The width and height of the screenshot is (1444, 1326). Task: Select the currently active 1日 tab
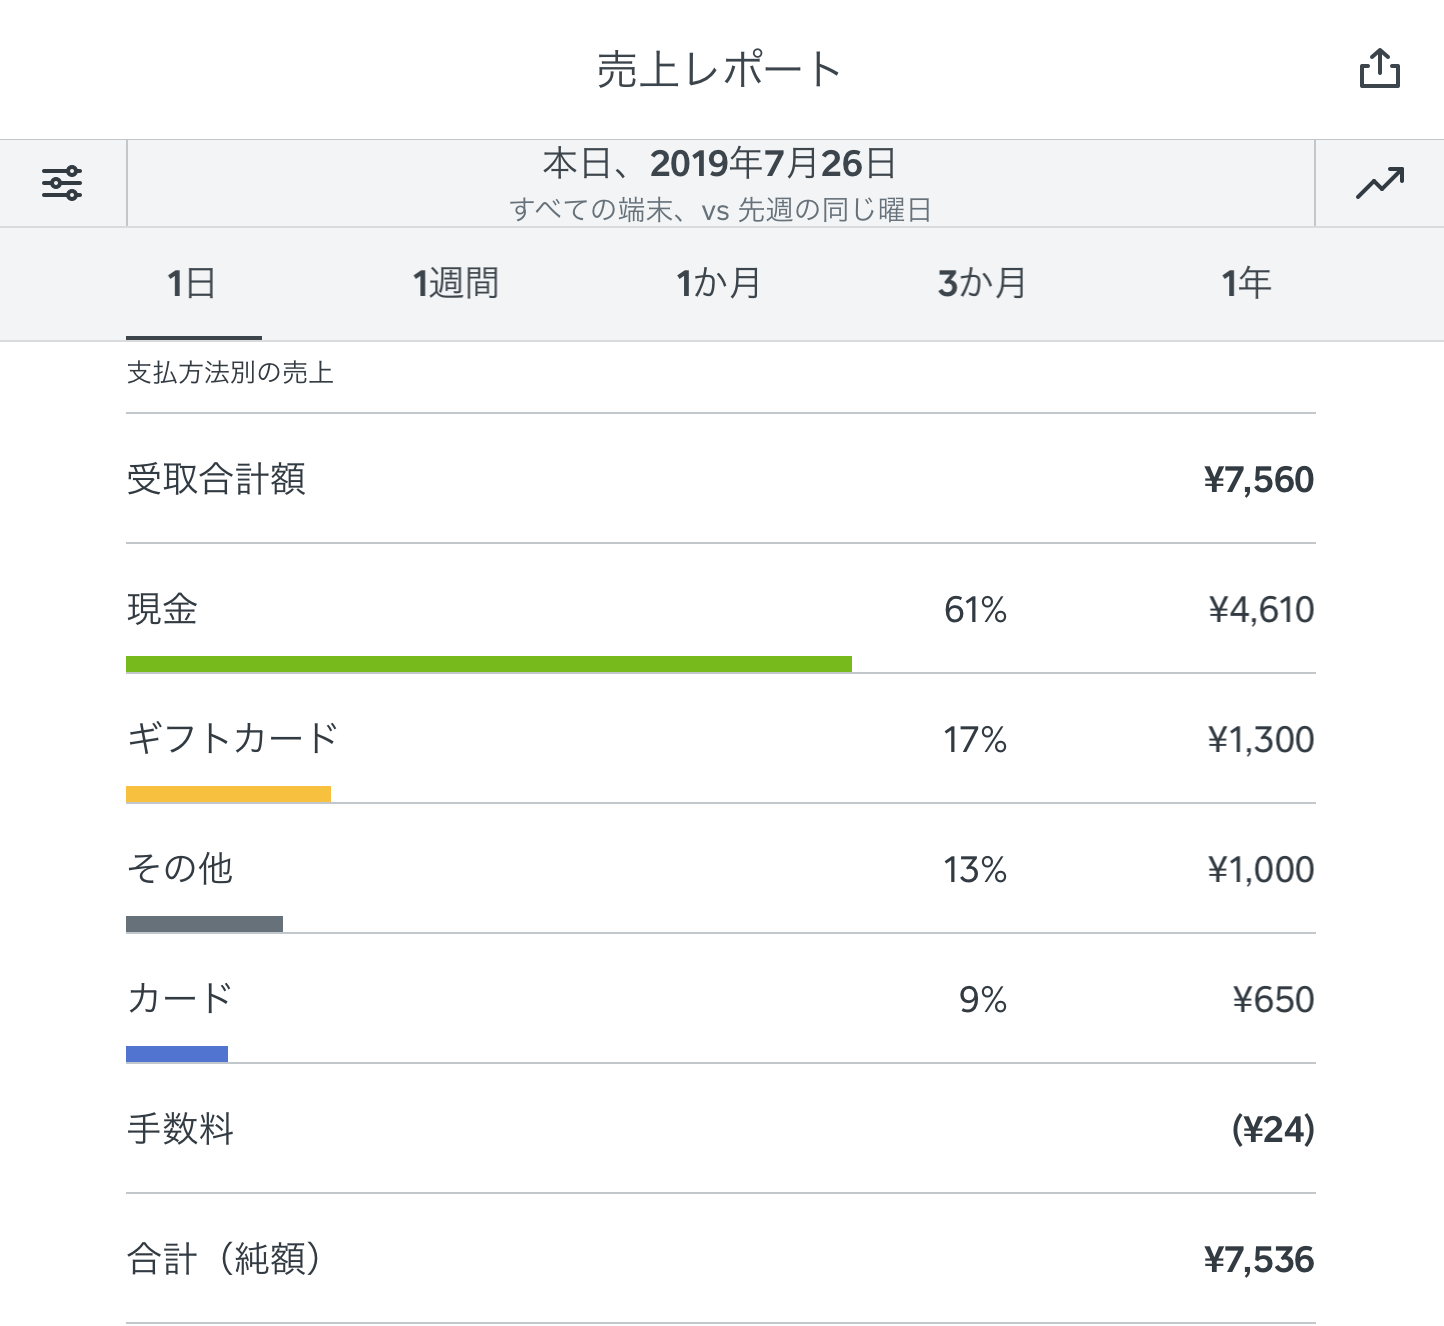192,283
